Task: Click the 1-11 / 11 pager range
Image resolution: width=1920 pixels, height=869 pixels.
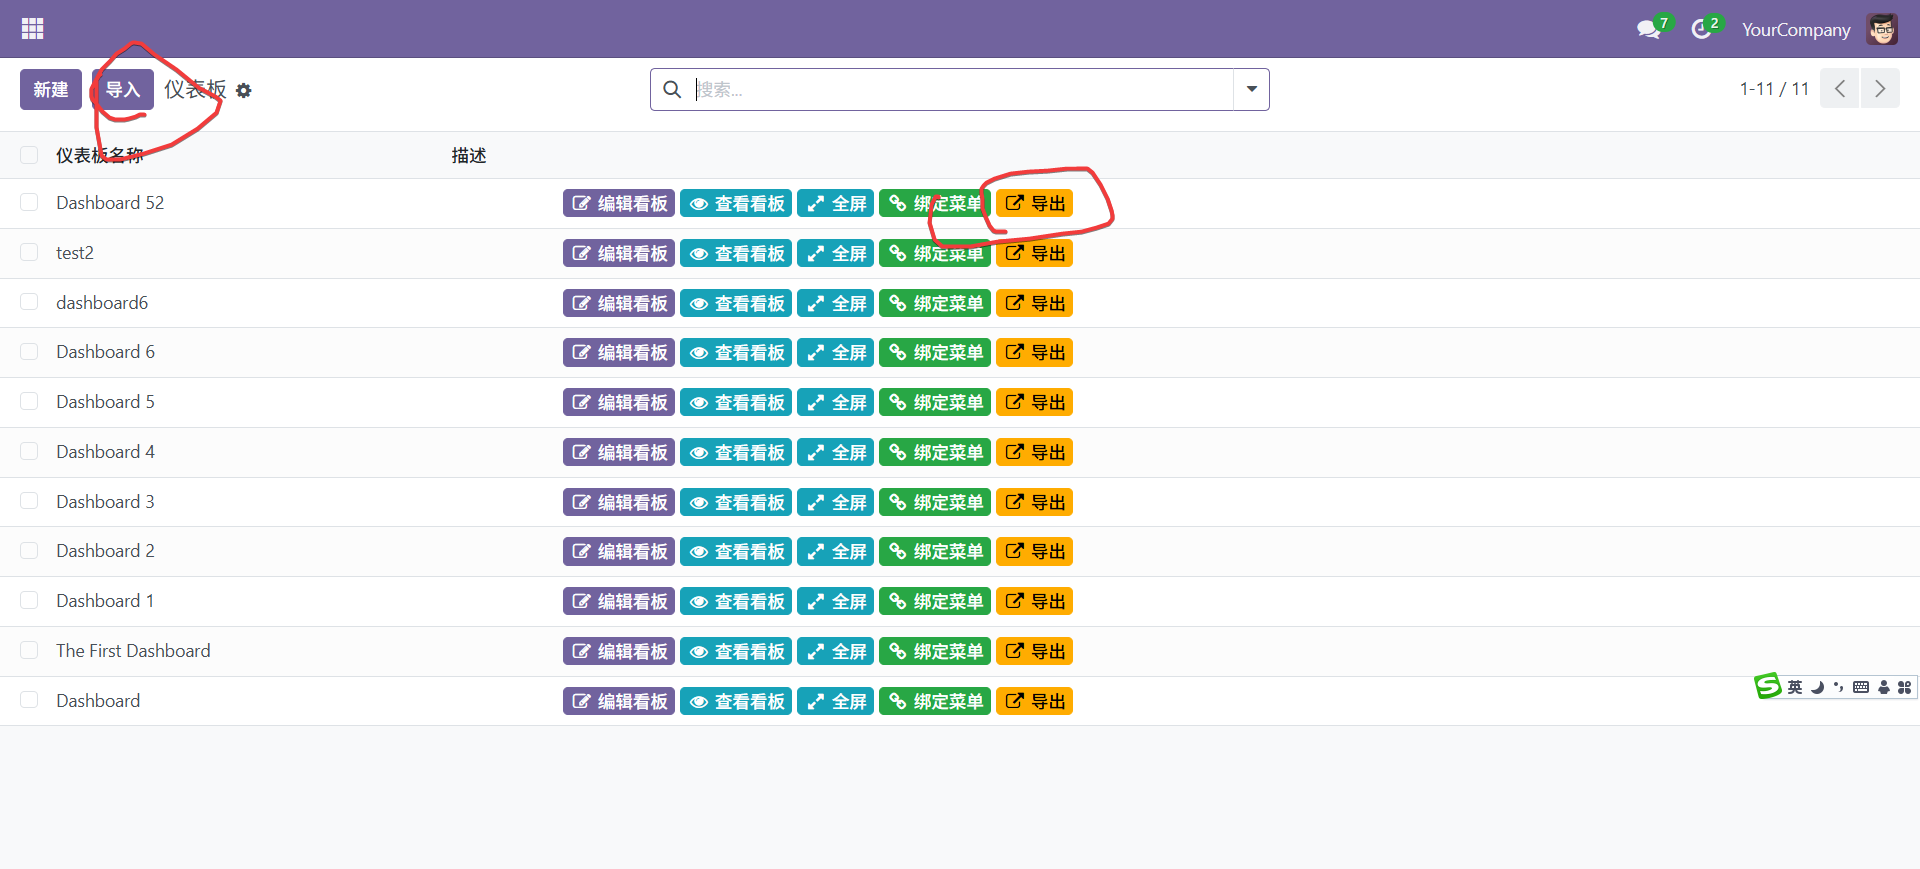Action: coord(1773,89)
